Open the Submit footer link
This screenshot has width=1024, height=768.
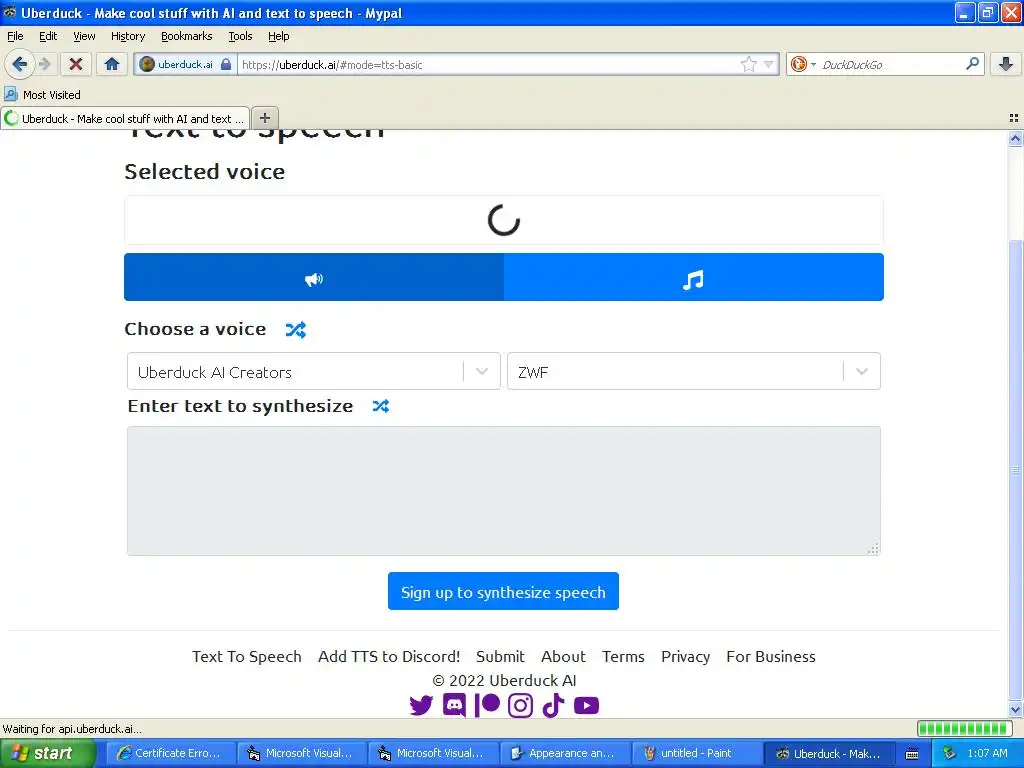[500, 656]
